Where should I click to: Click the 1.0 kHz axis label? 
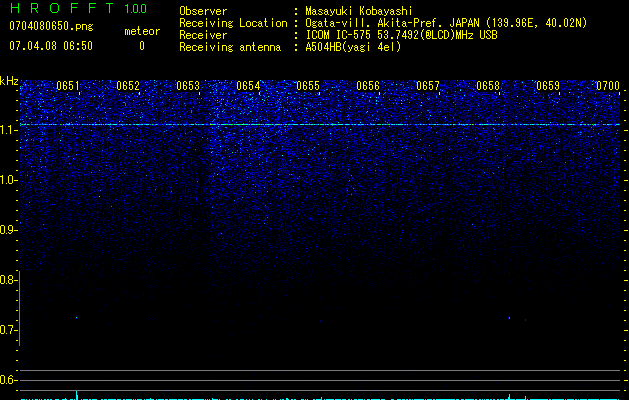[8, 180]
